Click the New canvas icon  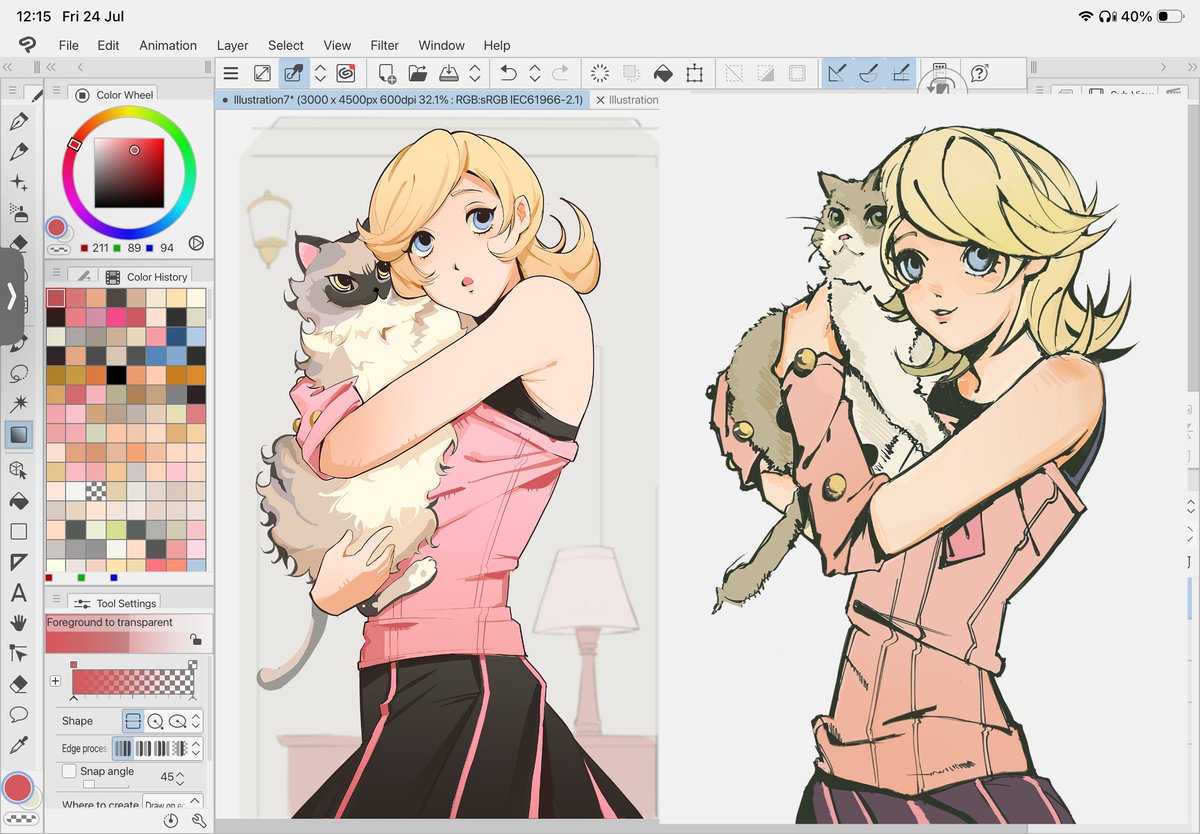[387, 73]
